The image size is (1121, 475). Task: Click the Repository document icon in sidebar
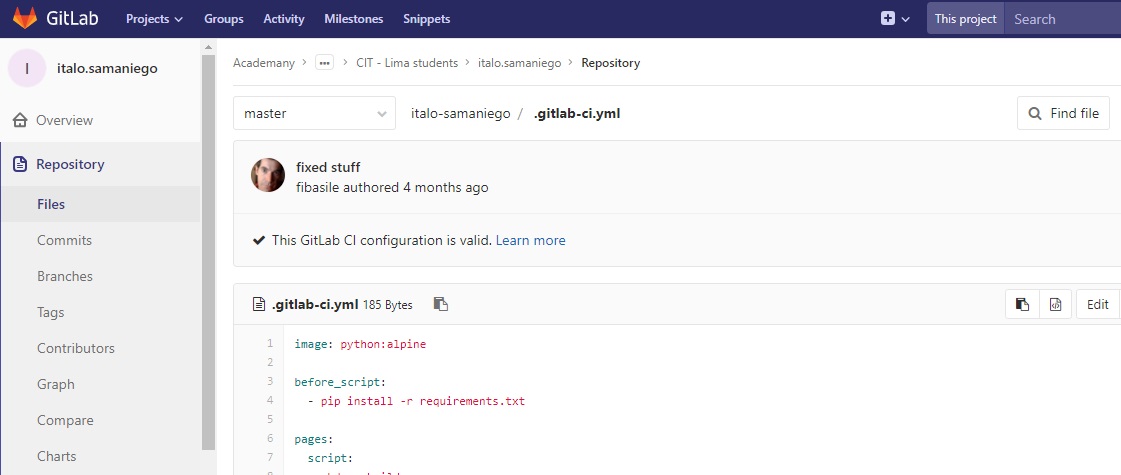coord(20,164)
